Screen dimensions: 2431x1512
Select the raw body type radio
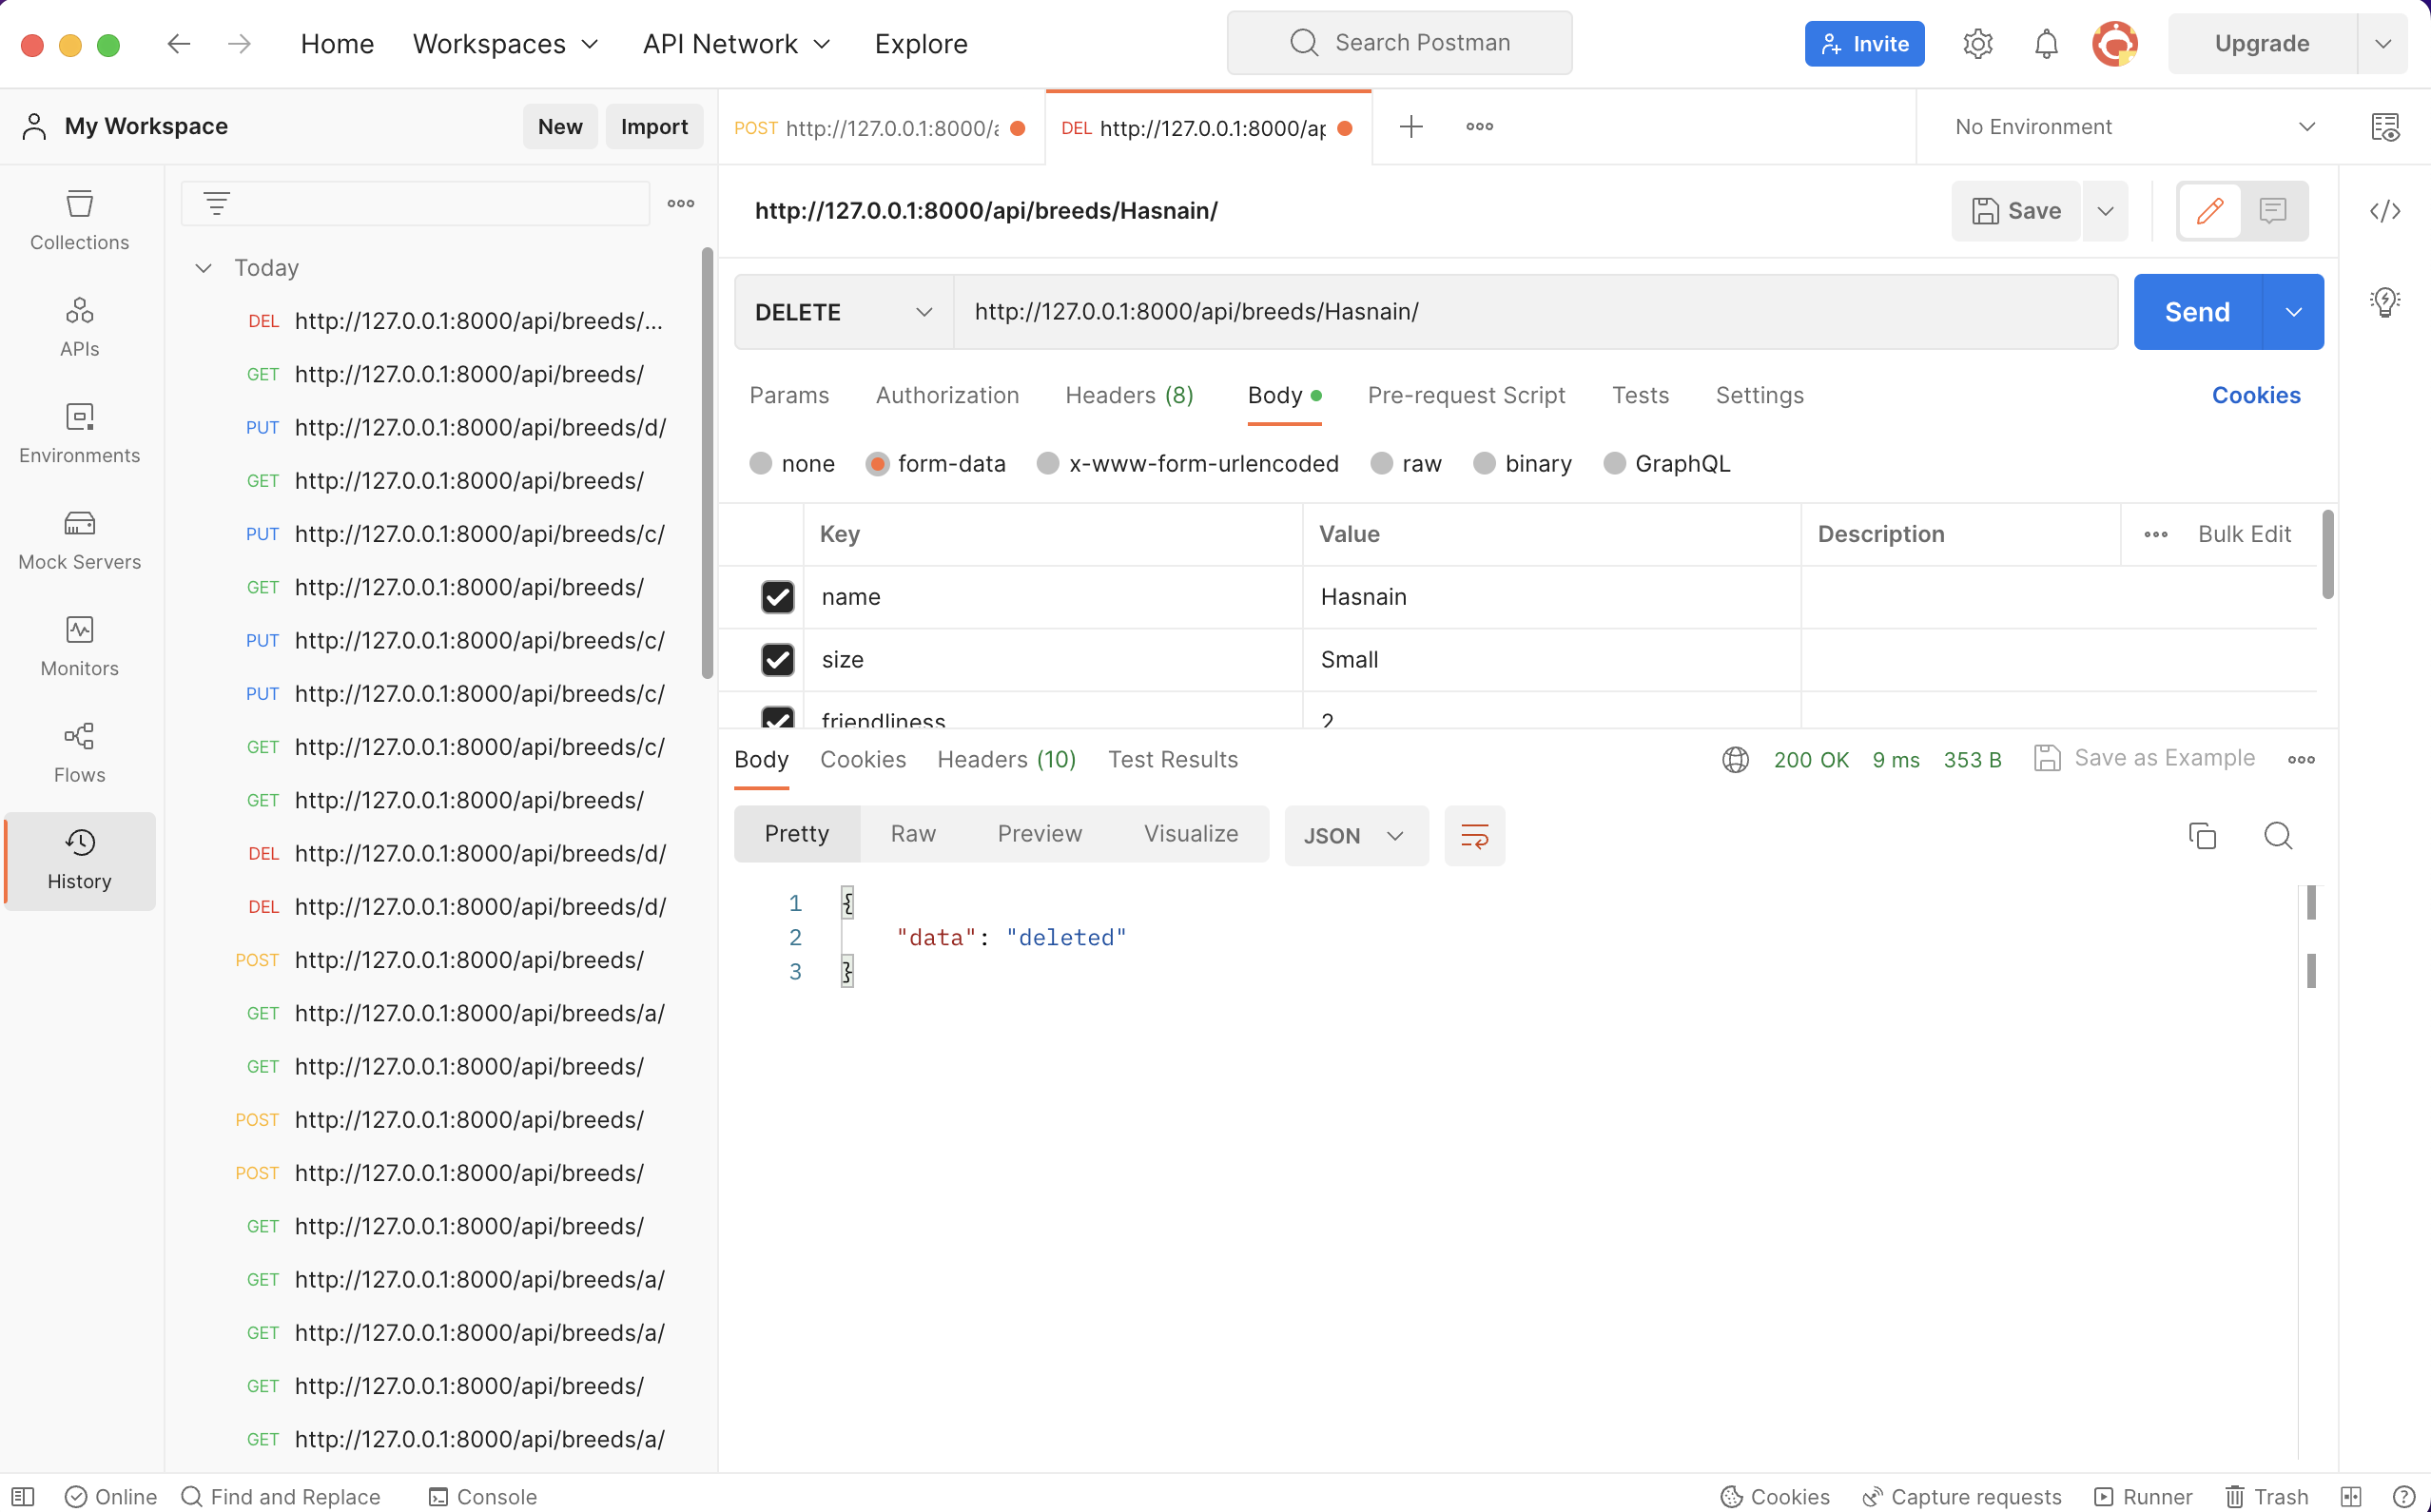[1381, 464]
